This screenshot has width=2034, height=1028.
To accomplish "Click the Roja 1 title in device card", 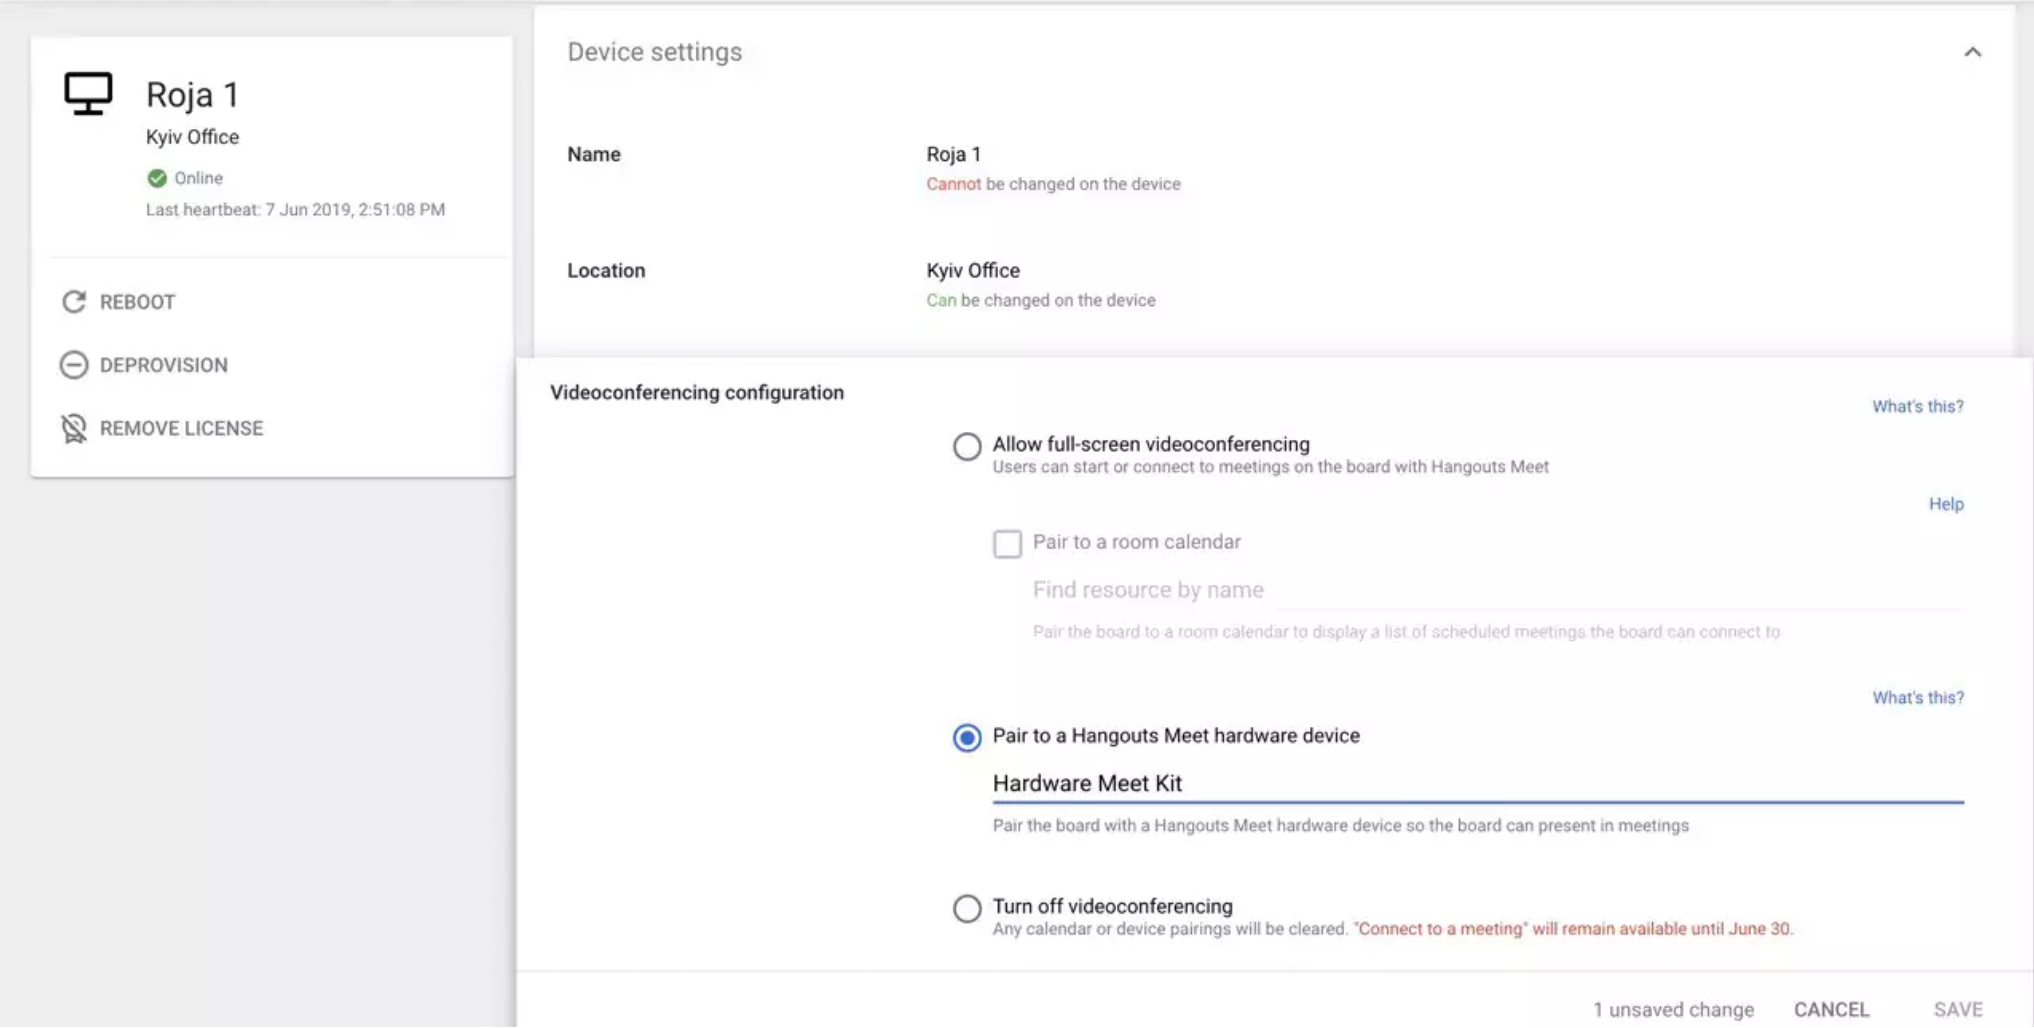I will click(x=192, y=95).
